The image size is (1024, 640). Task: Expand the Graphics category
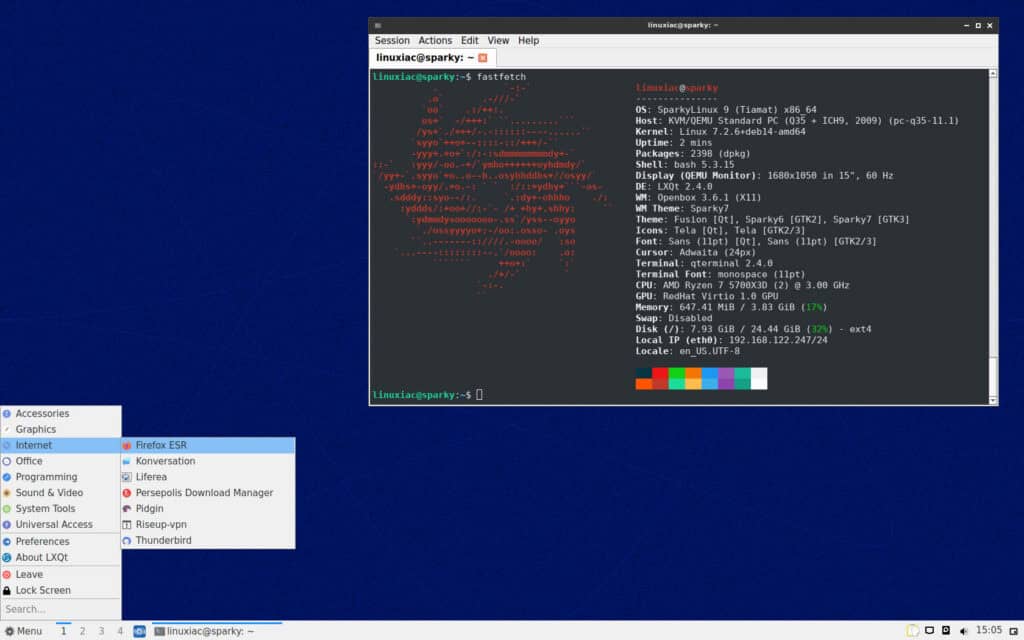coord(61,430)
